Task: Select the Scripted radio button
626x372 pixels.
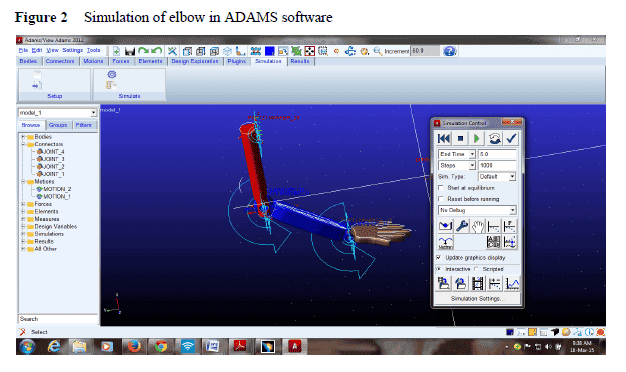Action: (477, 269)
